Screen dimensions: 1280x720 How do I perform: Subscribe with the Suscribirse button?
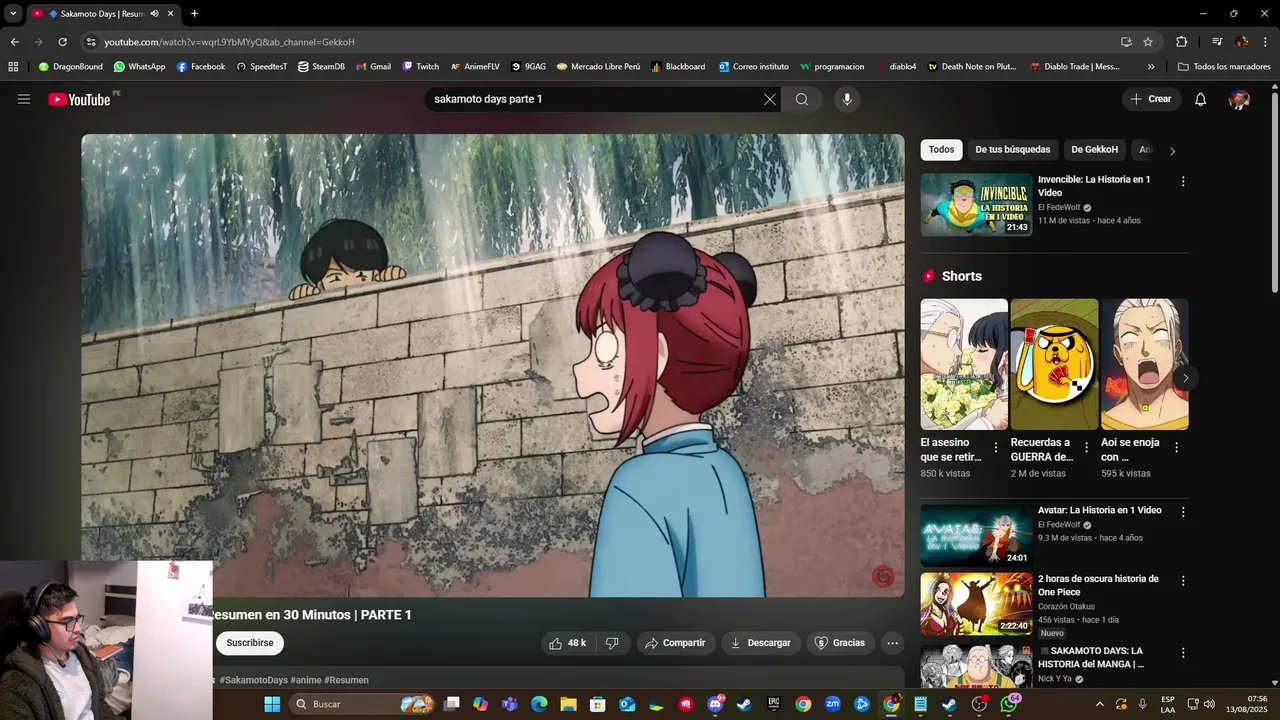click(249, 643)
